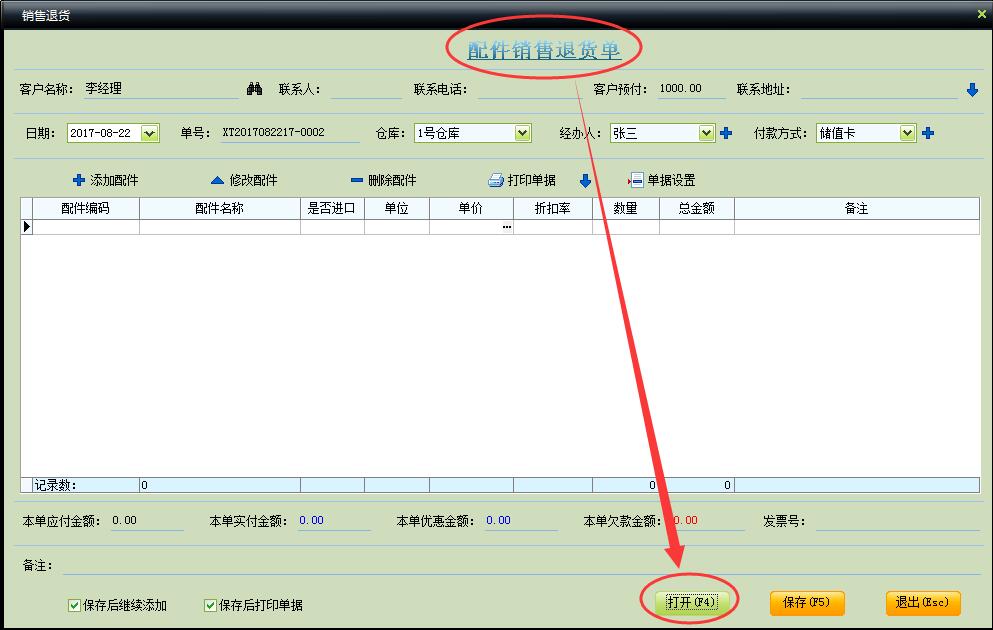The width and height of the screenshot is (993, 630).
Task: Click the plus icon next to 付款方式
Action: pyautogui.click(x=928, y=133)
